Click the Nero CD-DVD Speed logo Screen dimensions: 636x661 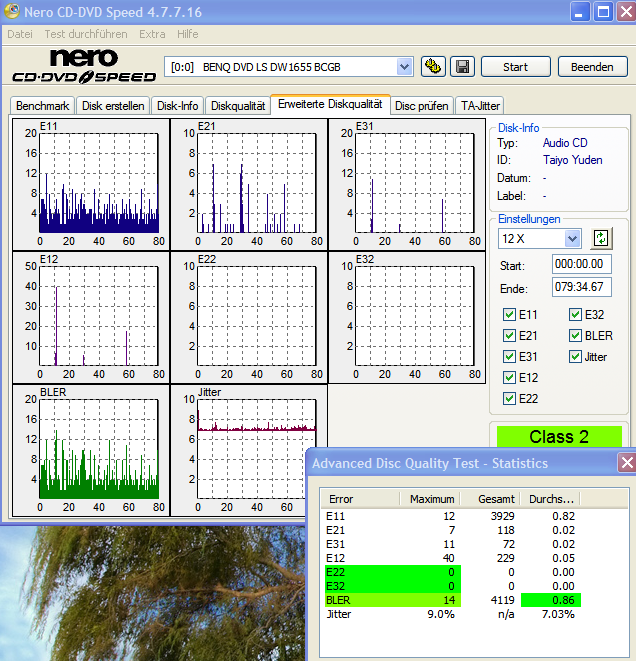pos(84,66)
